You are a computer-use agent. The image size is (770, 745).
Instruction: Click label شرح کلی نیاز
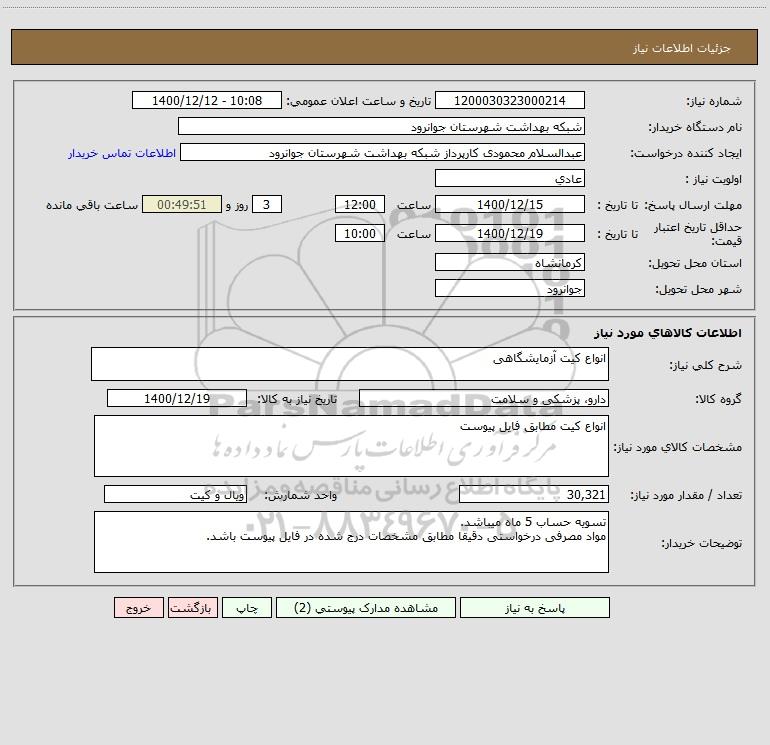pyautogui.click(x=706, y=365)
